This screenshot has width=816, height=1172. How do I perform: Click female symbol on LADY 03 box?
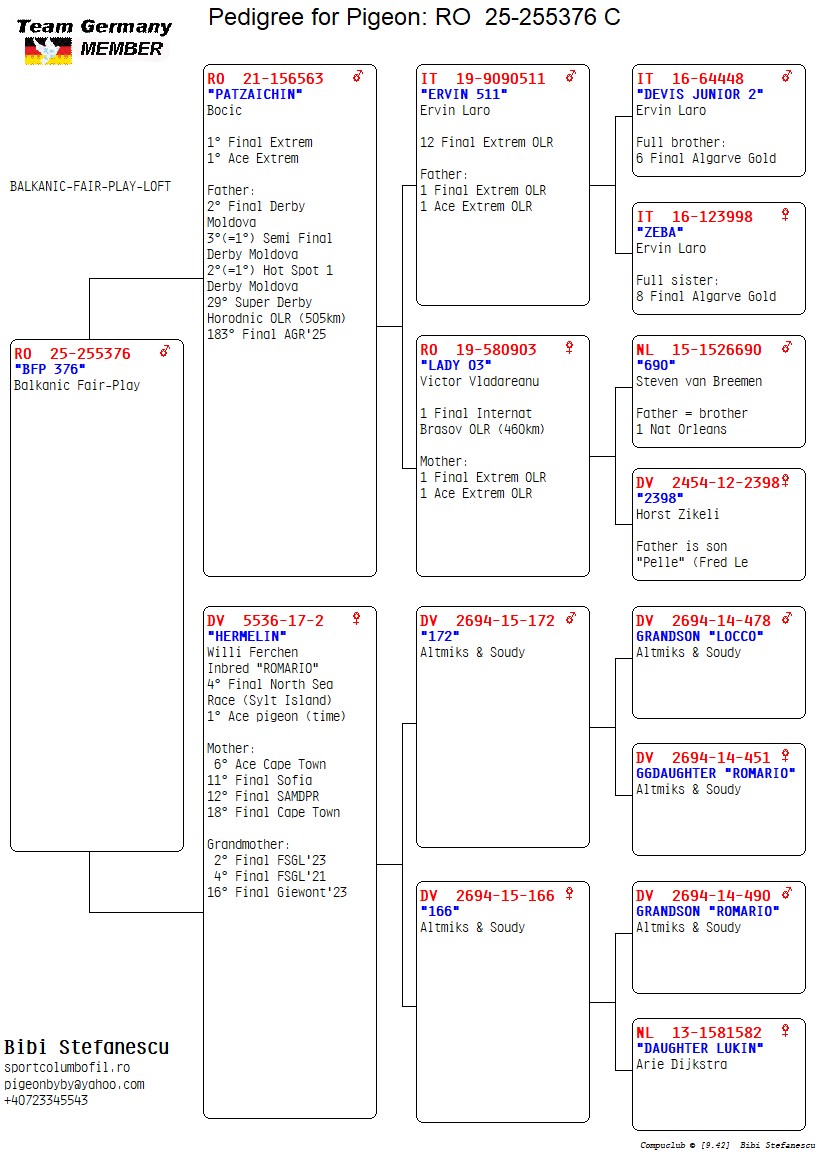569,348
